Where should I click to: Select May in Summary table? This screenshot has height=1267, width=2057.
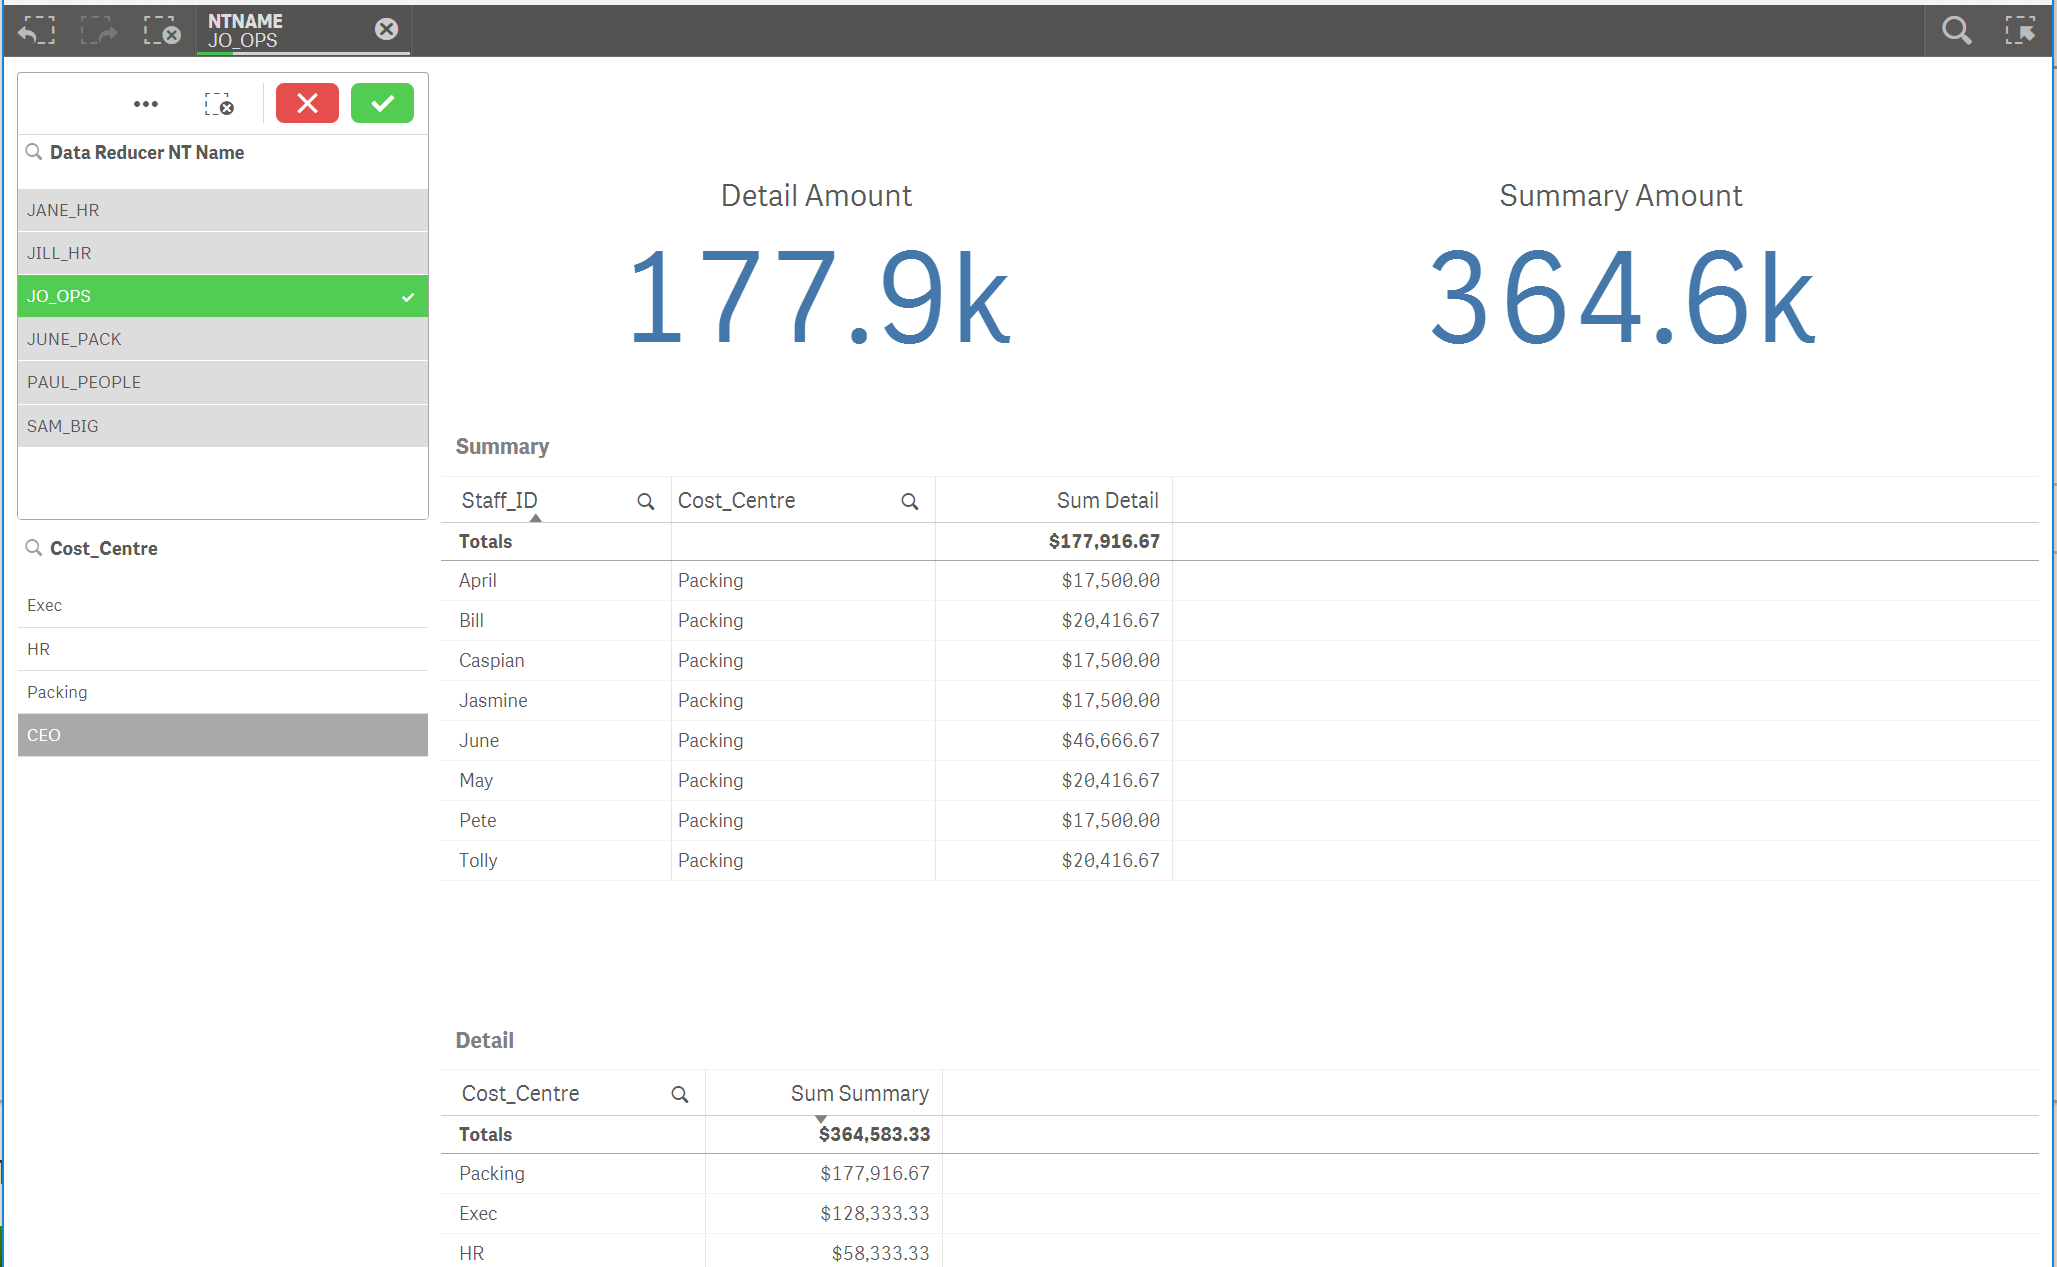point(476,780)
